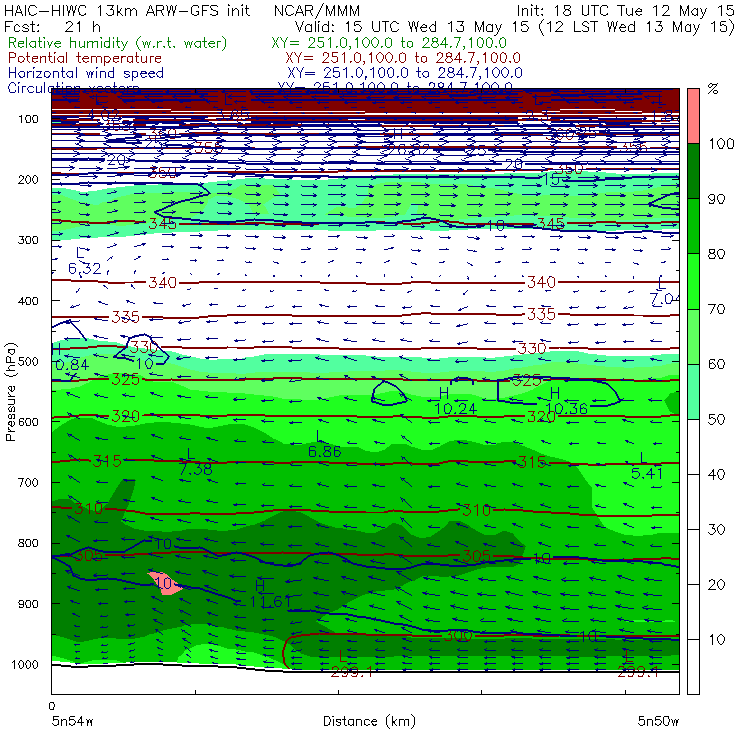Click 'Init: 18 UTC Tue 12 May 15'
Image resolution: width=740 pixels, height=740 pixels.
tap(625, 11)
